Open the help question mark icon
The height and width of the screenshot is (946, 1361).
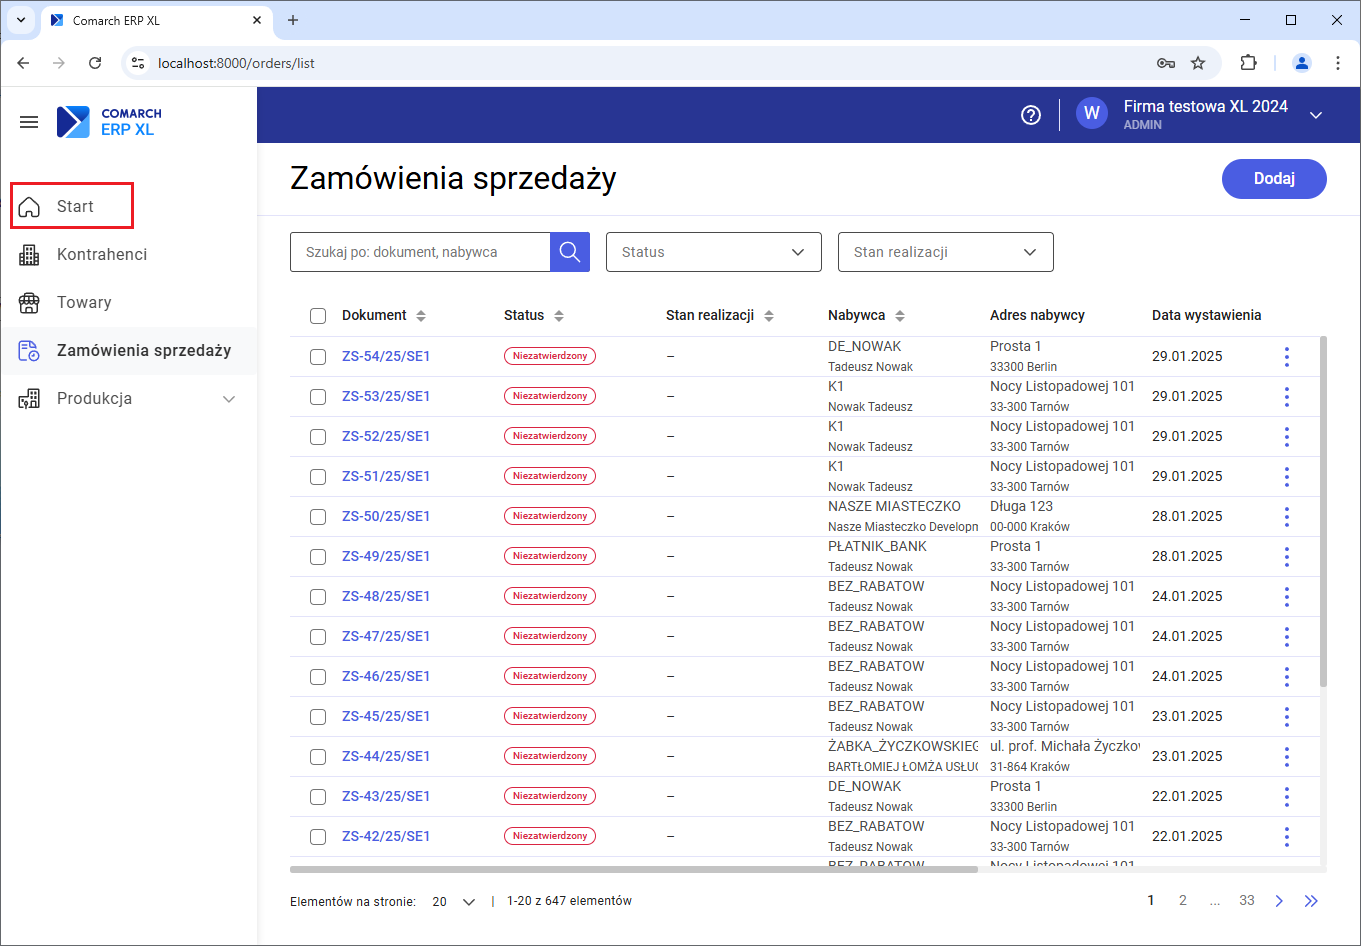(x=1031, y=115)
